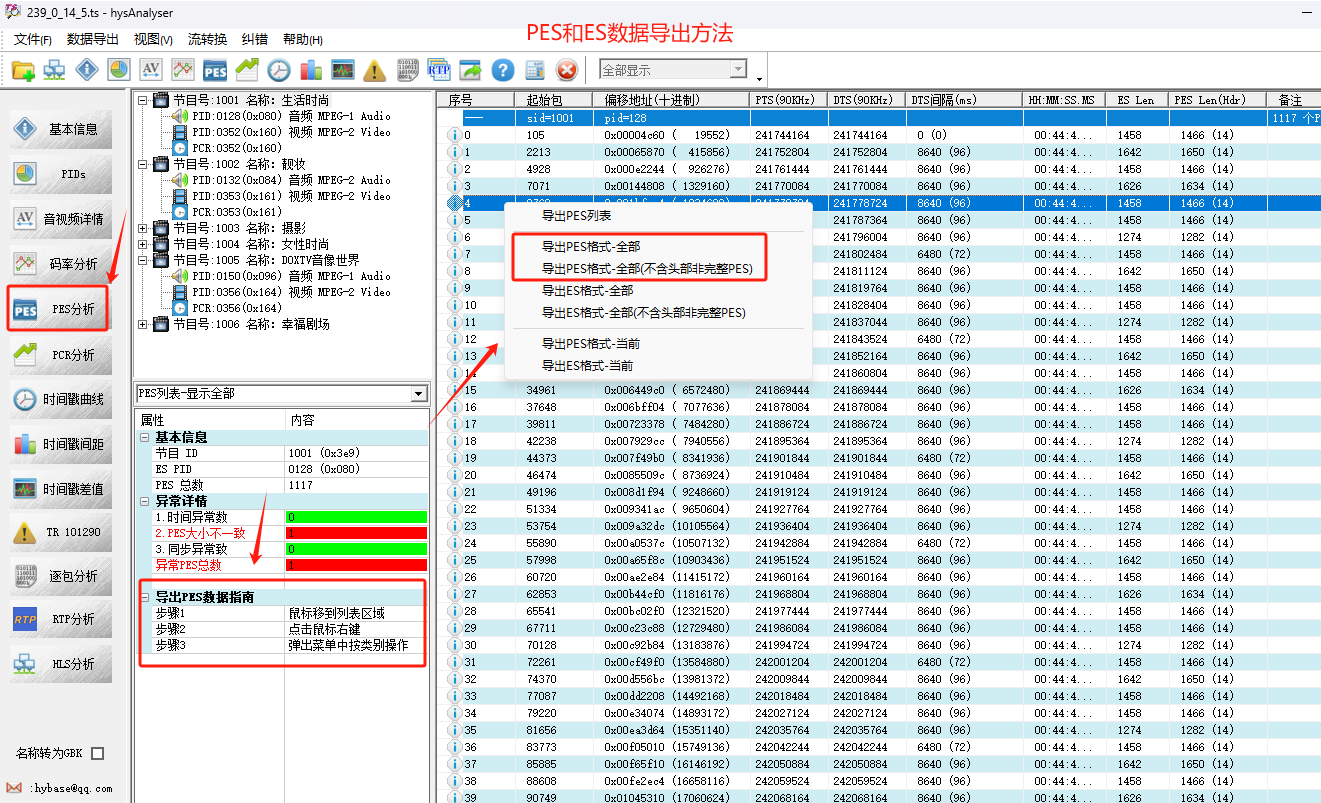Click the yellow warning triangle toolbar icon

[374, 70]
